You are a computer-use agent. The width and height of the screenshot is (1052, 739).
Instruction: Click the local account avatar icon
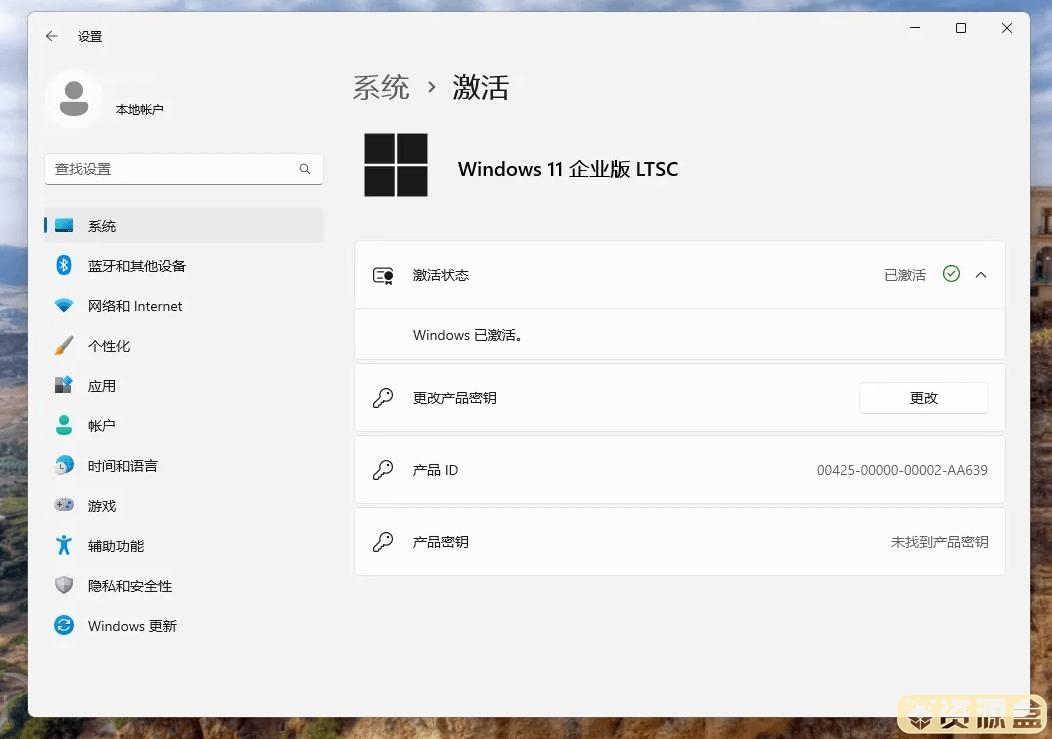click(x=74, y=99)
